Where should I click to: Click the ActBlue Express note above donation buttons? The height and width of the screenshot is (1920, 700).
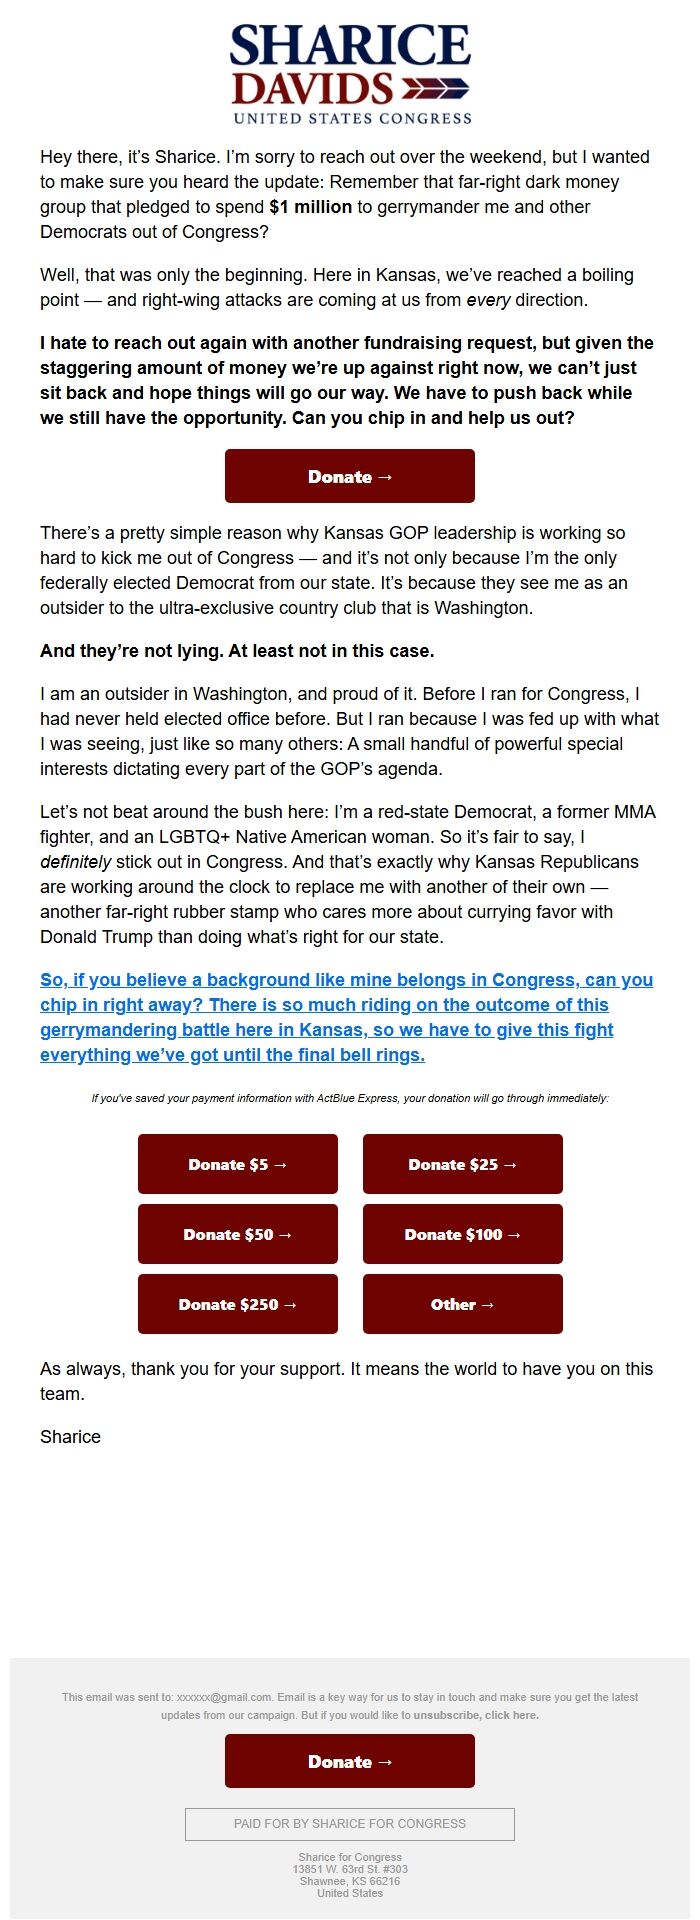click(349, 1097)
